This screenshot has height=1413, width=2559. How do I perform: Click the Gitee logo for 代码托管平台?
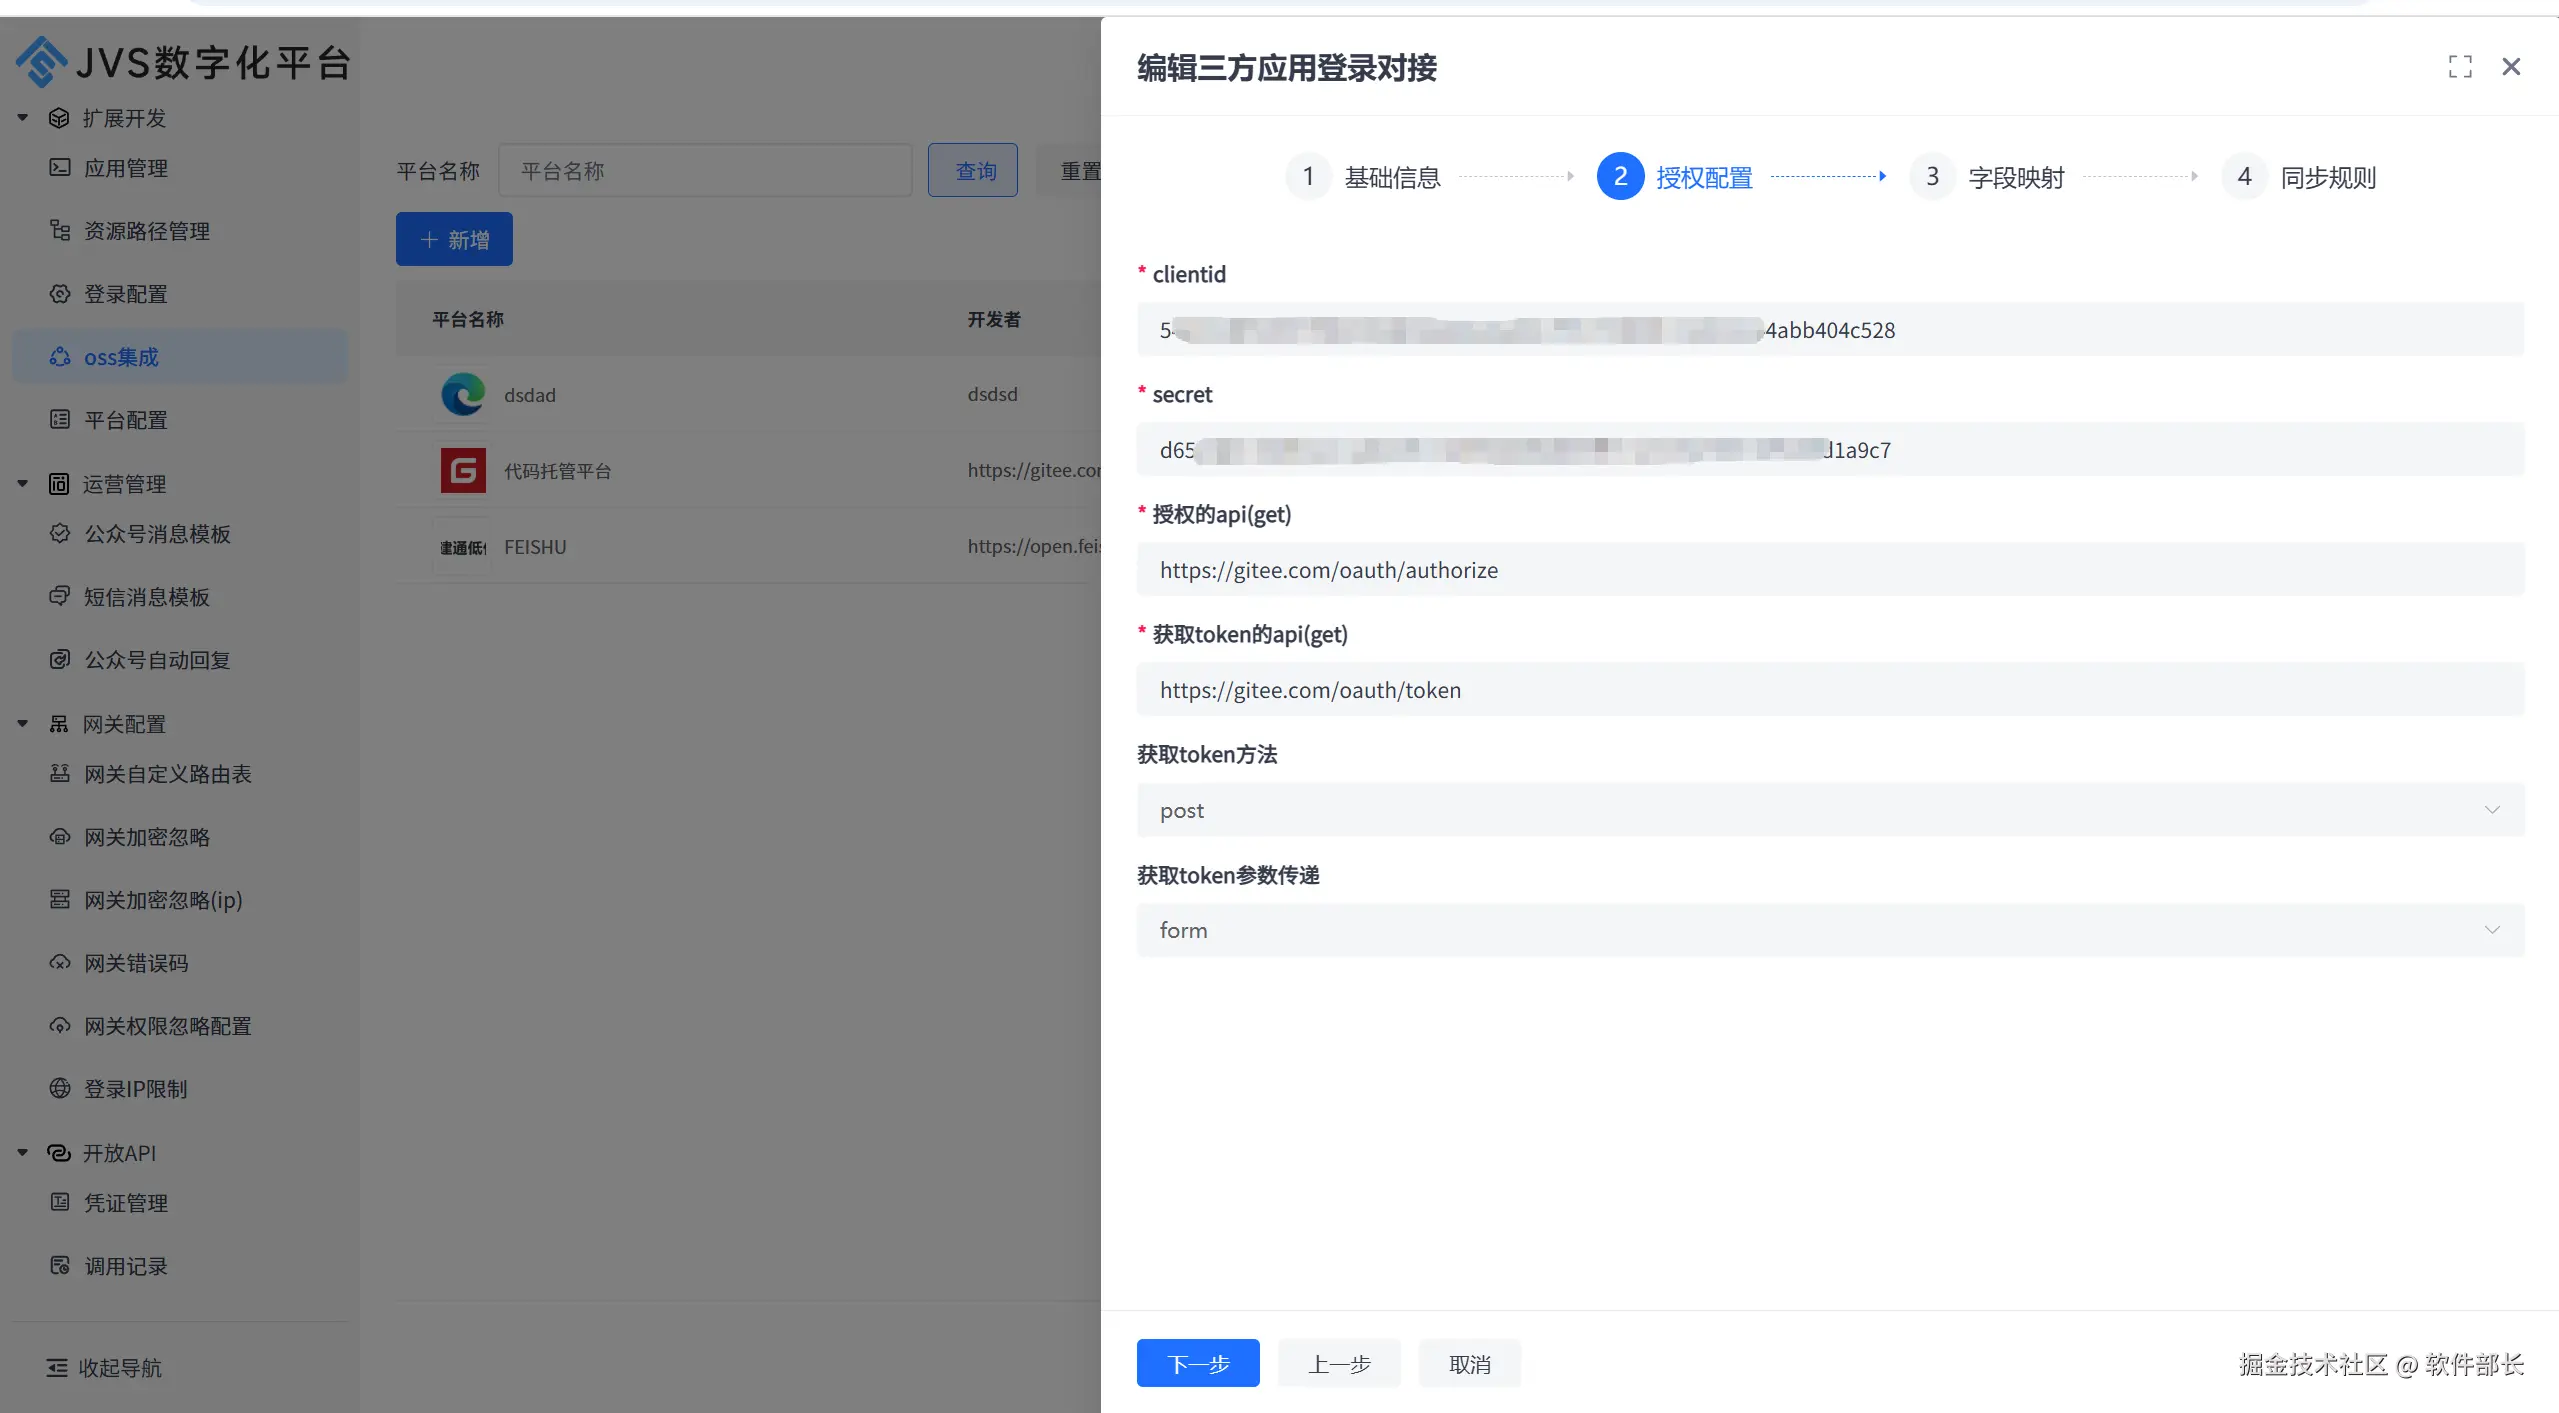point(463,471)
